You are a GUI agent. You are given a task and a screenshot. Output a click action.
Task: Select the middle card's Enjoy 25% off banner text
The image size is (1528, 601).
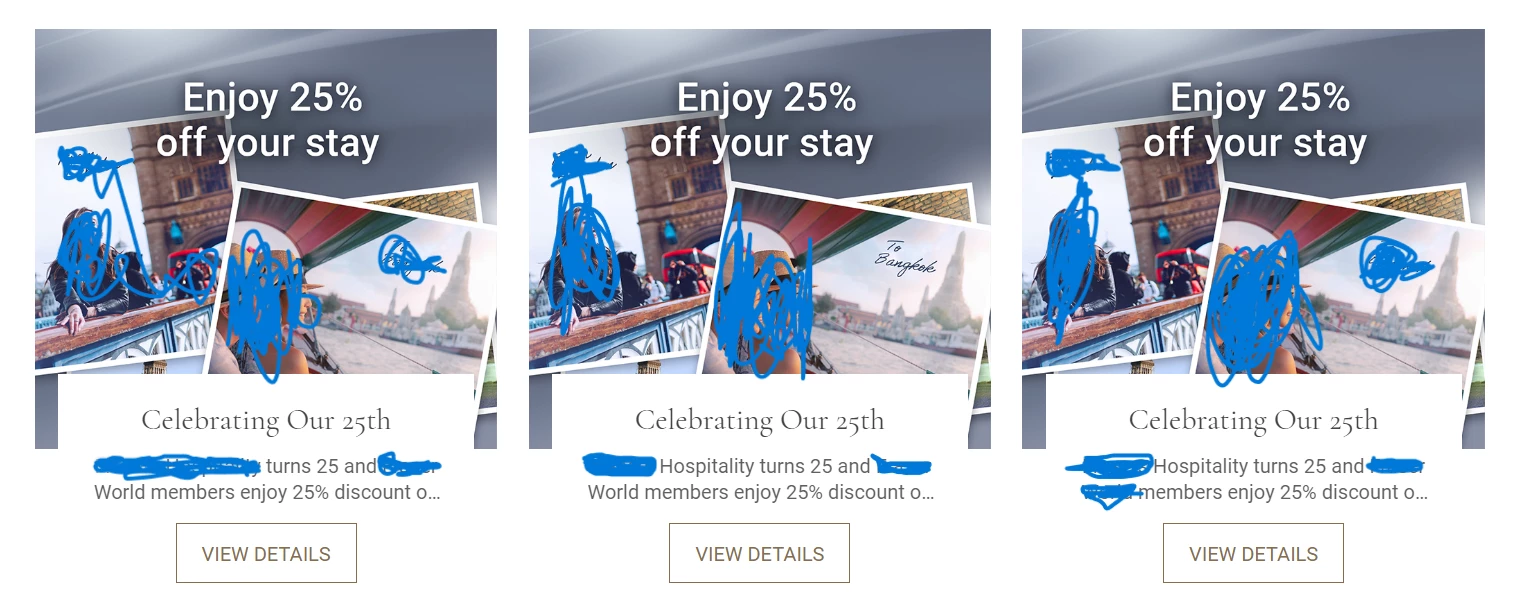point(761,120)
